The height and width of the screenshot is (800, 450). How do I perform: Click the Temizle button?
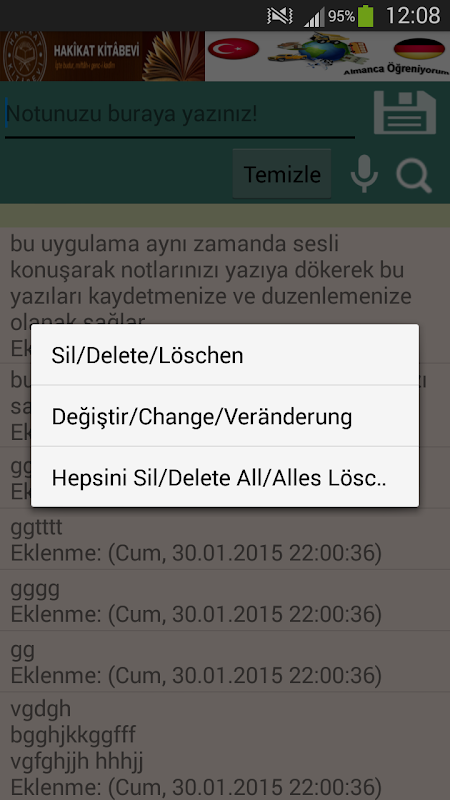[x=282, y=174]
